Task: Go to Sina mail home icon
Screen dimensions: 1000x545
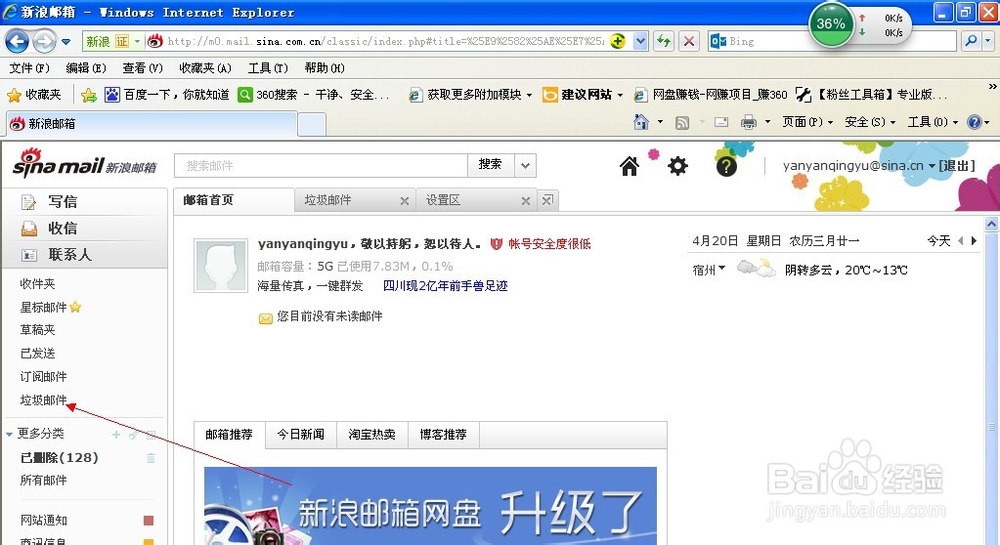Action: pyautogui.click(x=629, y=166)
